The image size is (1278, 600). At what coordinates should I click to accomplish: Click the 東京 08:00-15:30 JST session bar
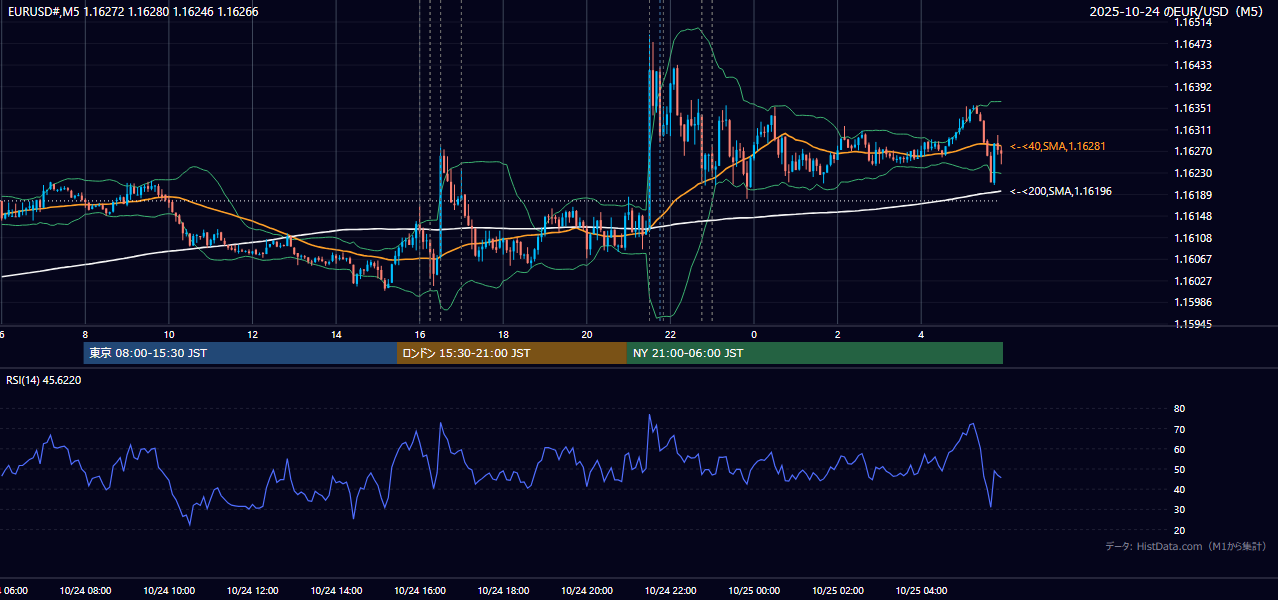[x=240, y=353]
